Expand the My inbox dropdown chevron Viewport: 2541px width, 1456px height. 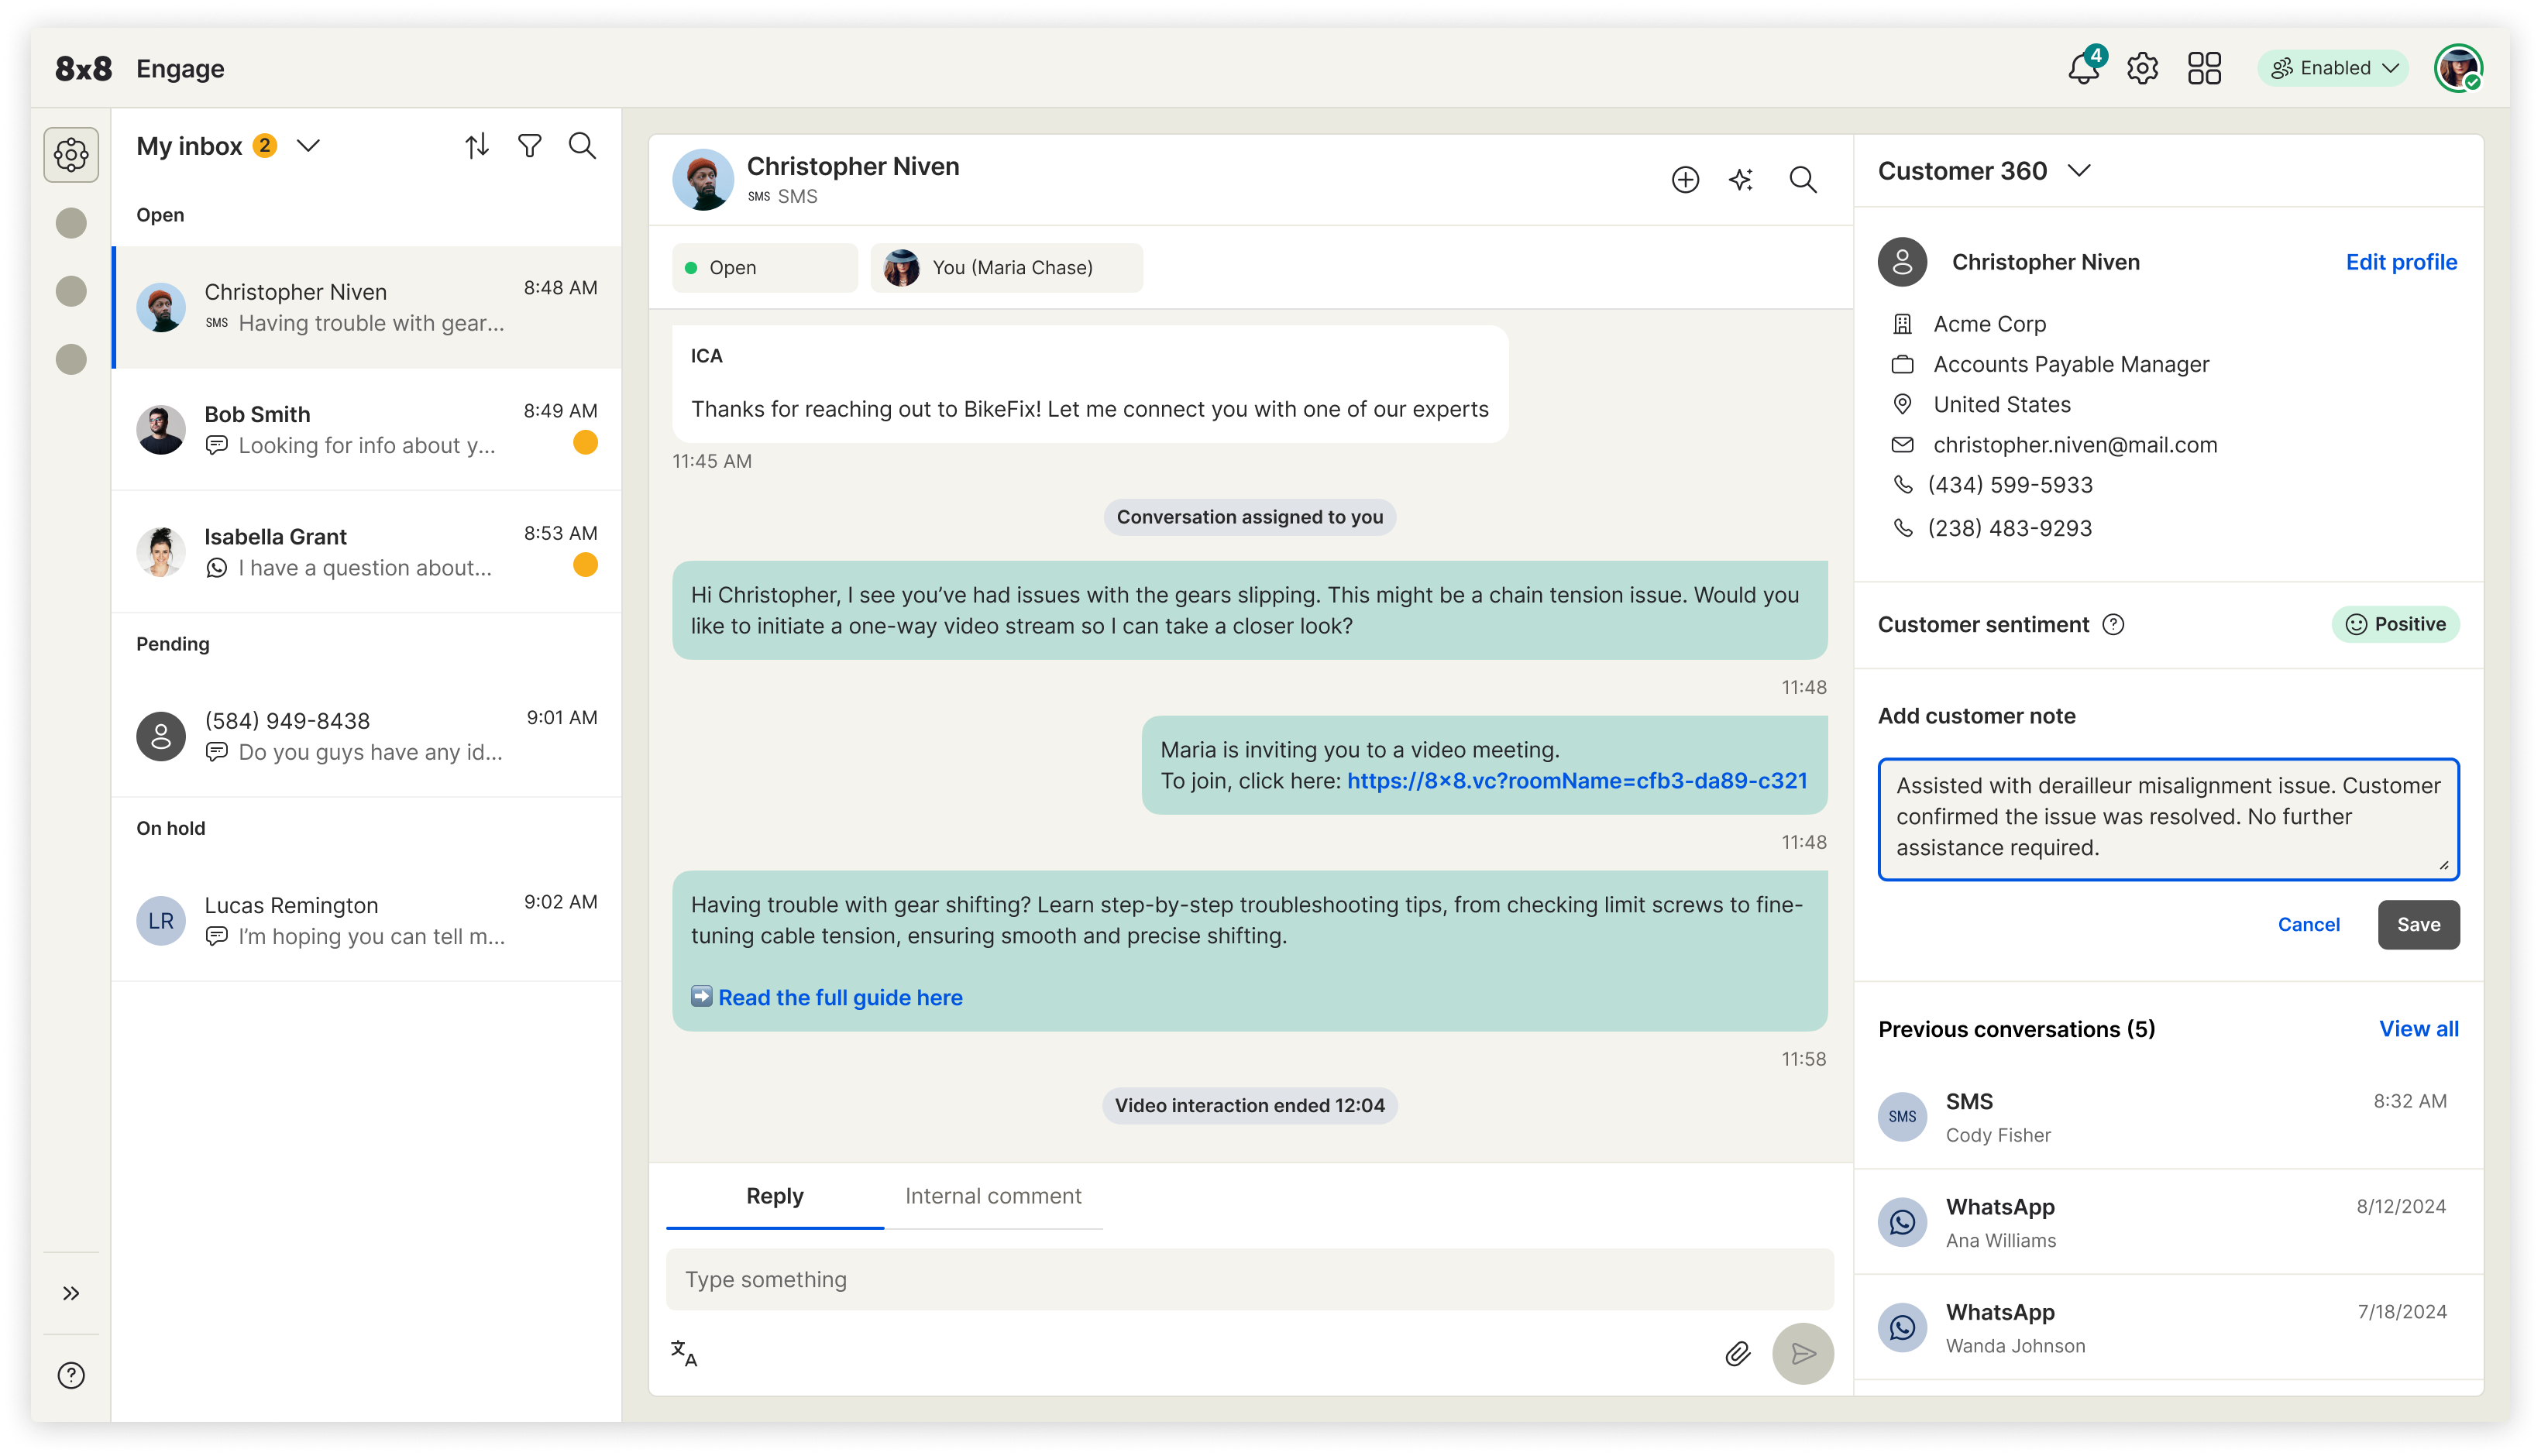tap(309, 146)
